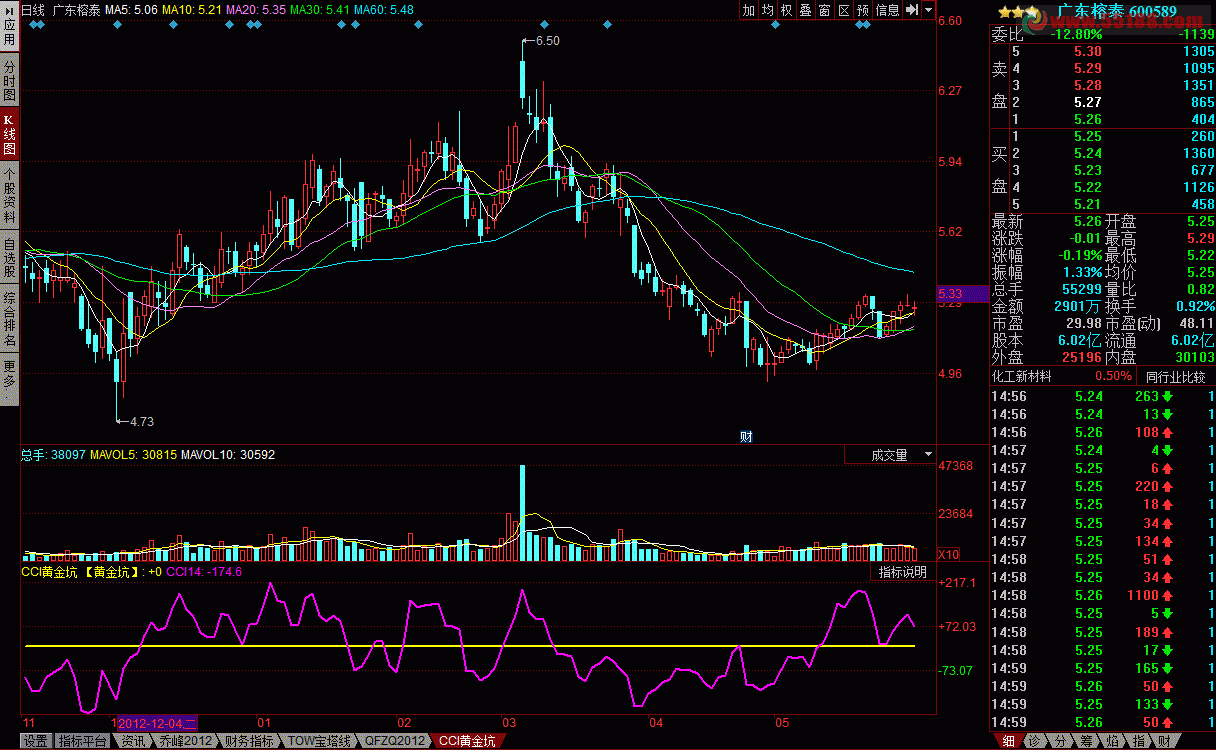Switch to 分时图 sidebar tab
Viewport: 1216px width, 750px height.
coord(9,81)
